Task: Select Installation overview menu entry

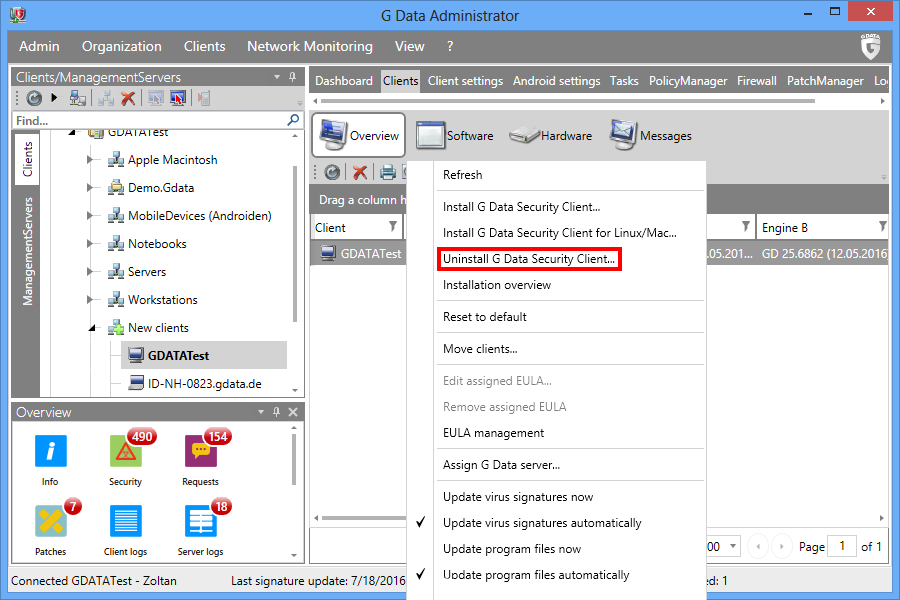Action: click(496, 285)
